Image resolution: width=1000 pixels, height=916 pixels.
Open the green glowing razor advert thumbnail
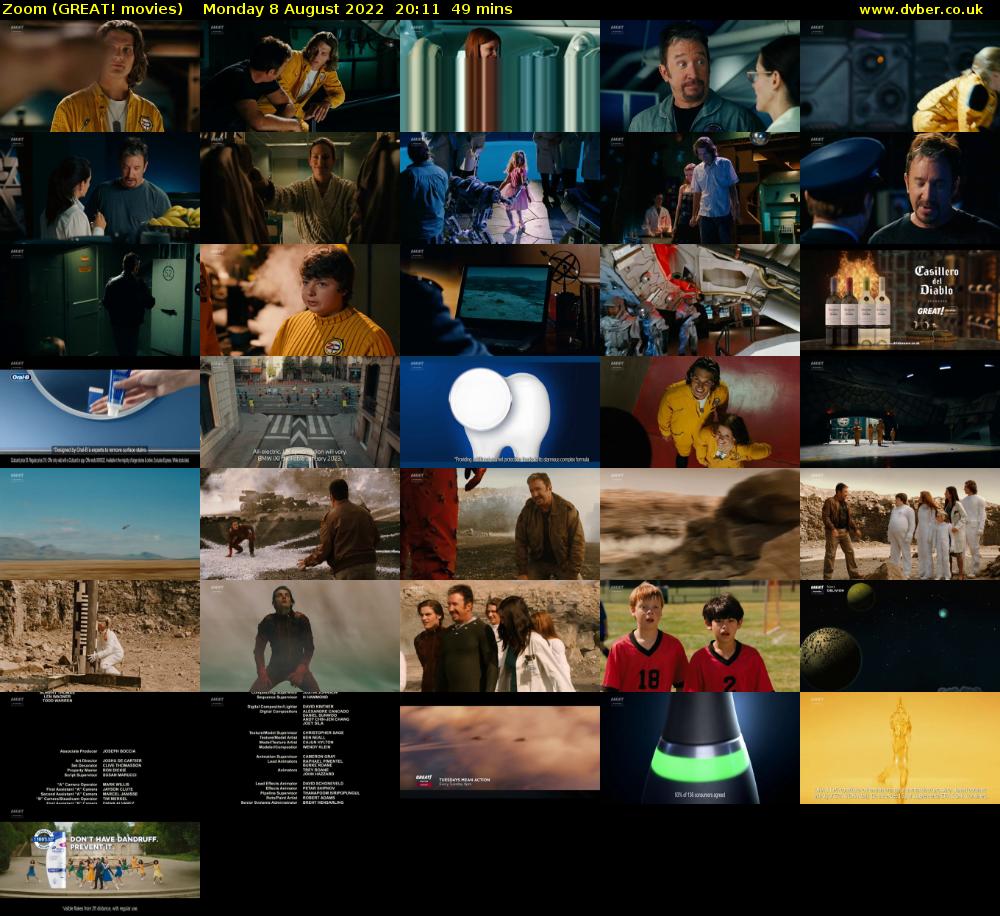click(700, 748)
